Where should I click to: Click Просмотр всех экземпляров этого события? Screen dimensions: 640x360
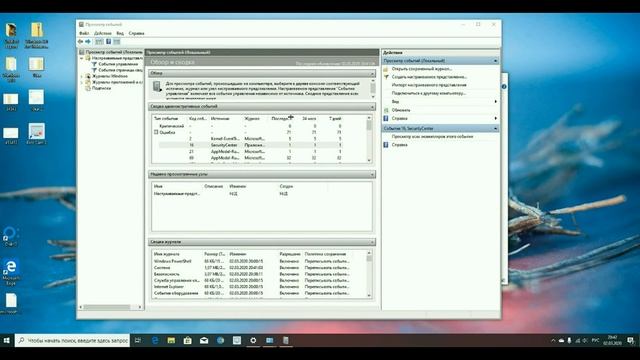432,137
